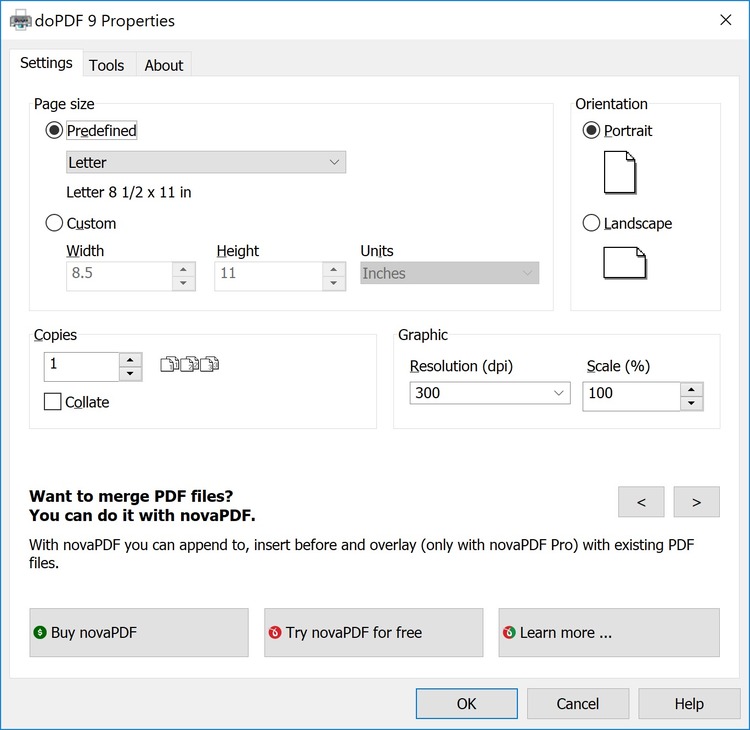Click the icon on Learn more button
The width and height of the screenshot is (750, 730).
509,632
